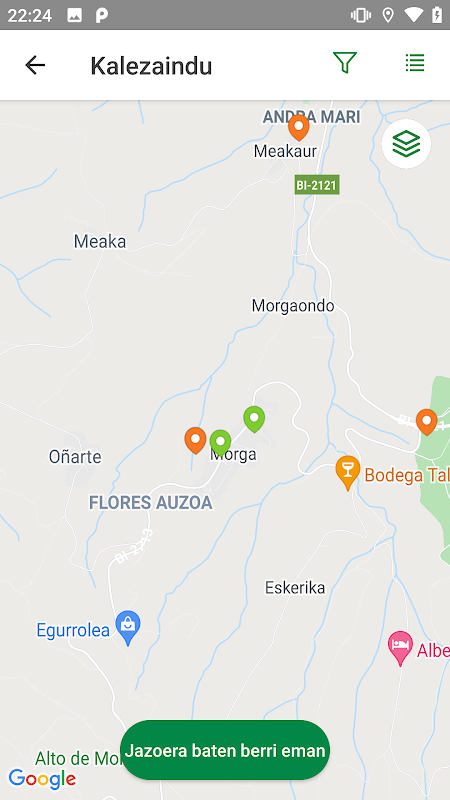450x800 pixels.
Task: Tap the pink hotel bed marker
Action: coord(401,648)
